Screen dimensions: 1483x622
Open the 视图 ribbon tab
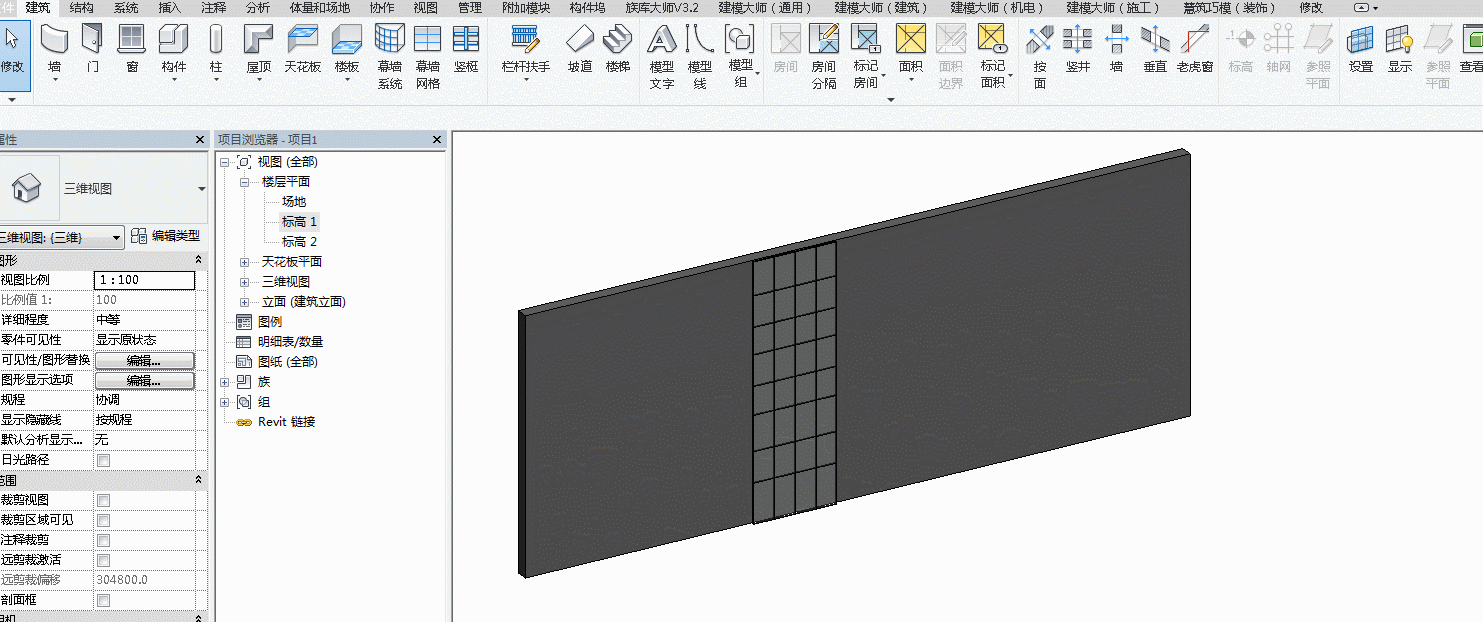(x=426, y=7)
